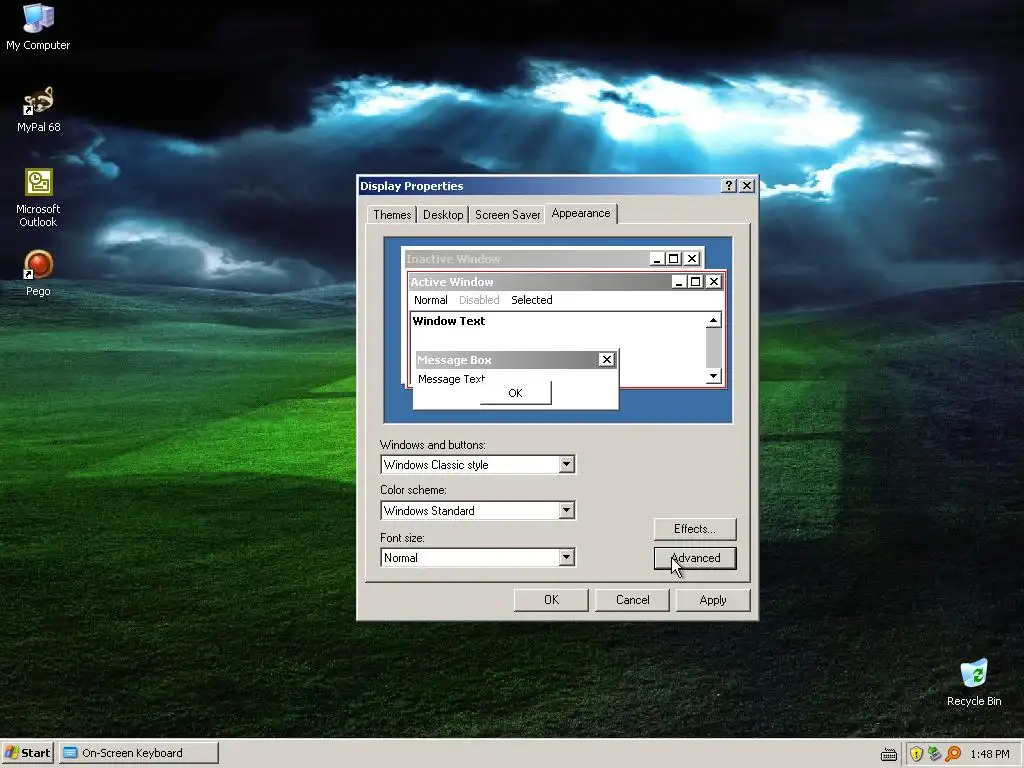The width and height of the screenshot is (1024, 768).
Task: Click the Normal menu item in preview
Action: 430,300
